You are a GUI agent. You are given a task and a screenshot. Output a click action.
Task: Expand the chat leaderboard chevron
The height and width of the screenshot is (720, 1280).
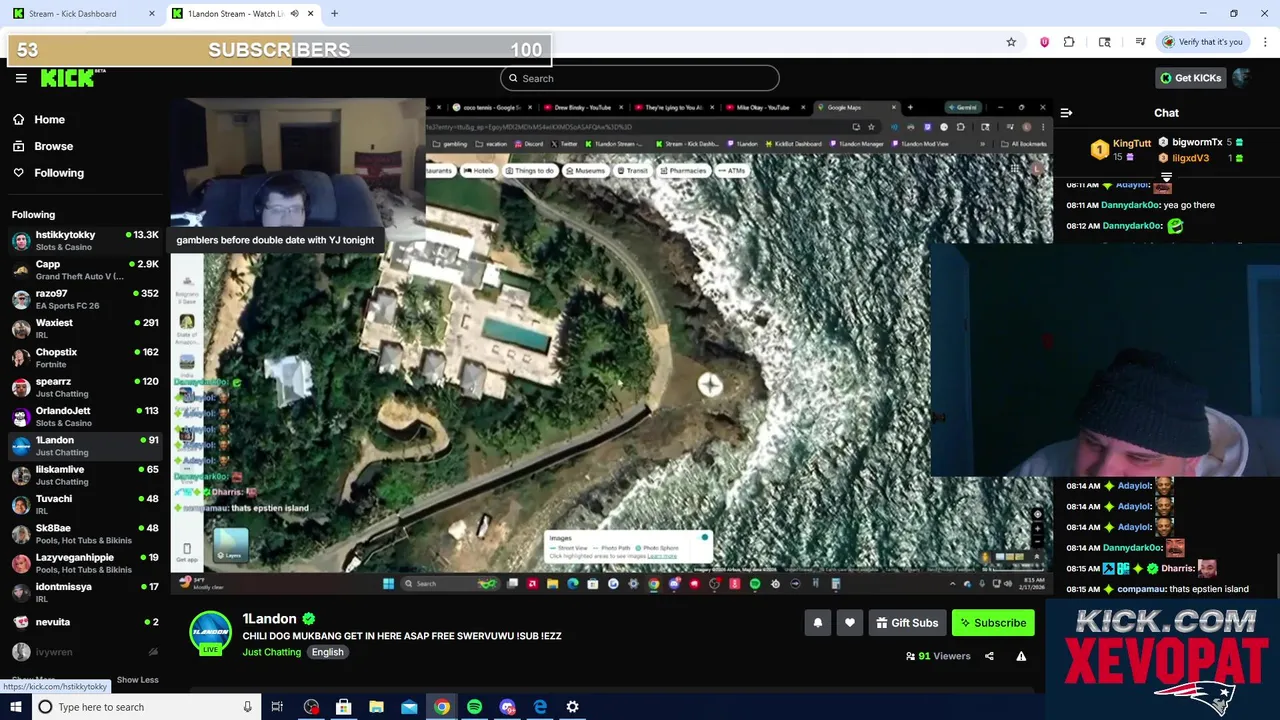1166,176
